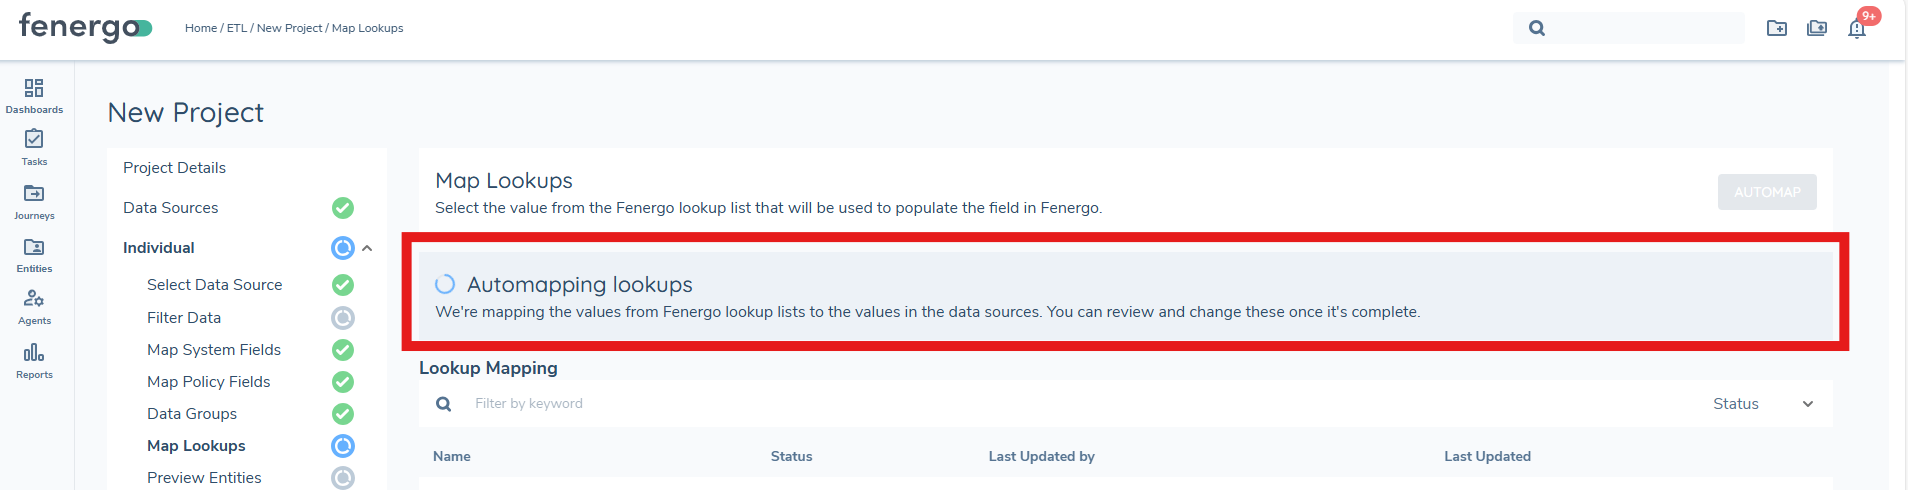1908x490 pixels.
Task: Collapse the Individual section chevron
Action: pos(367,248)
